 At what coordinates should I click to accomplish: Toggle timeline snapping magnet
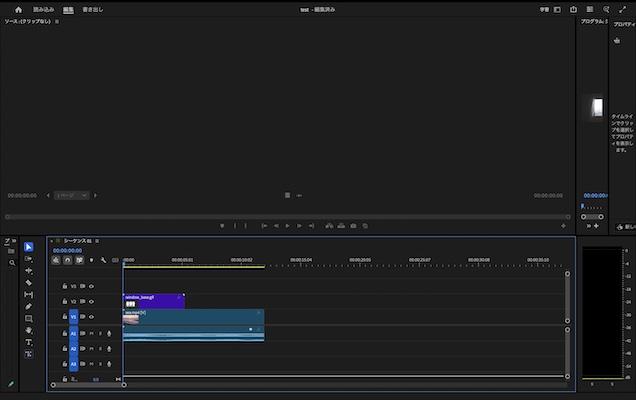tap(67, 260)
